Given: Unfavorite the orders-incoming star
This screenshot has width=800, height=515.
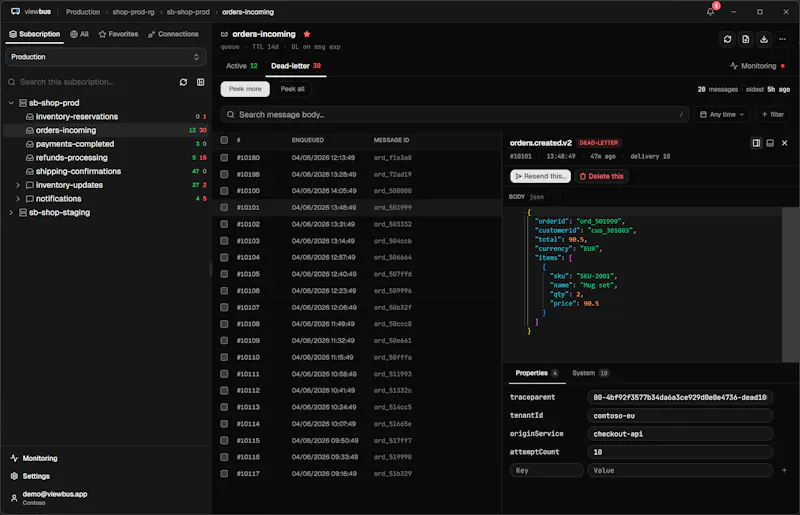Looking at the screenshot, I should coord(307,34).
